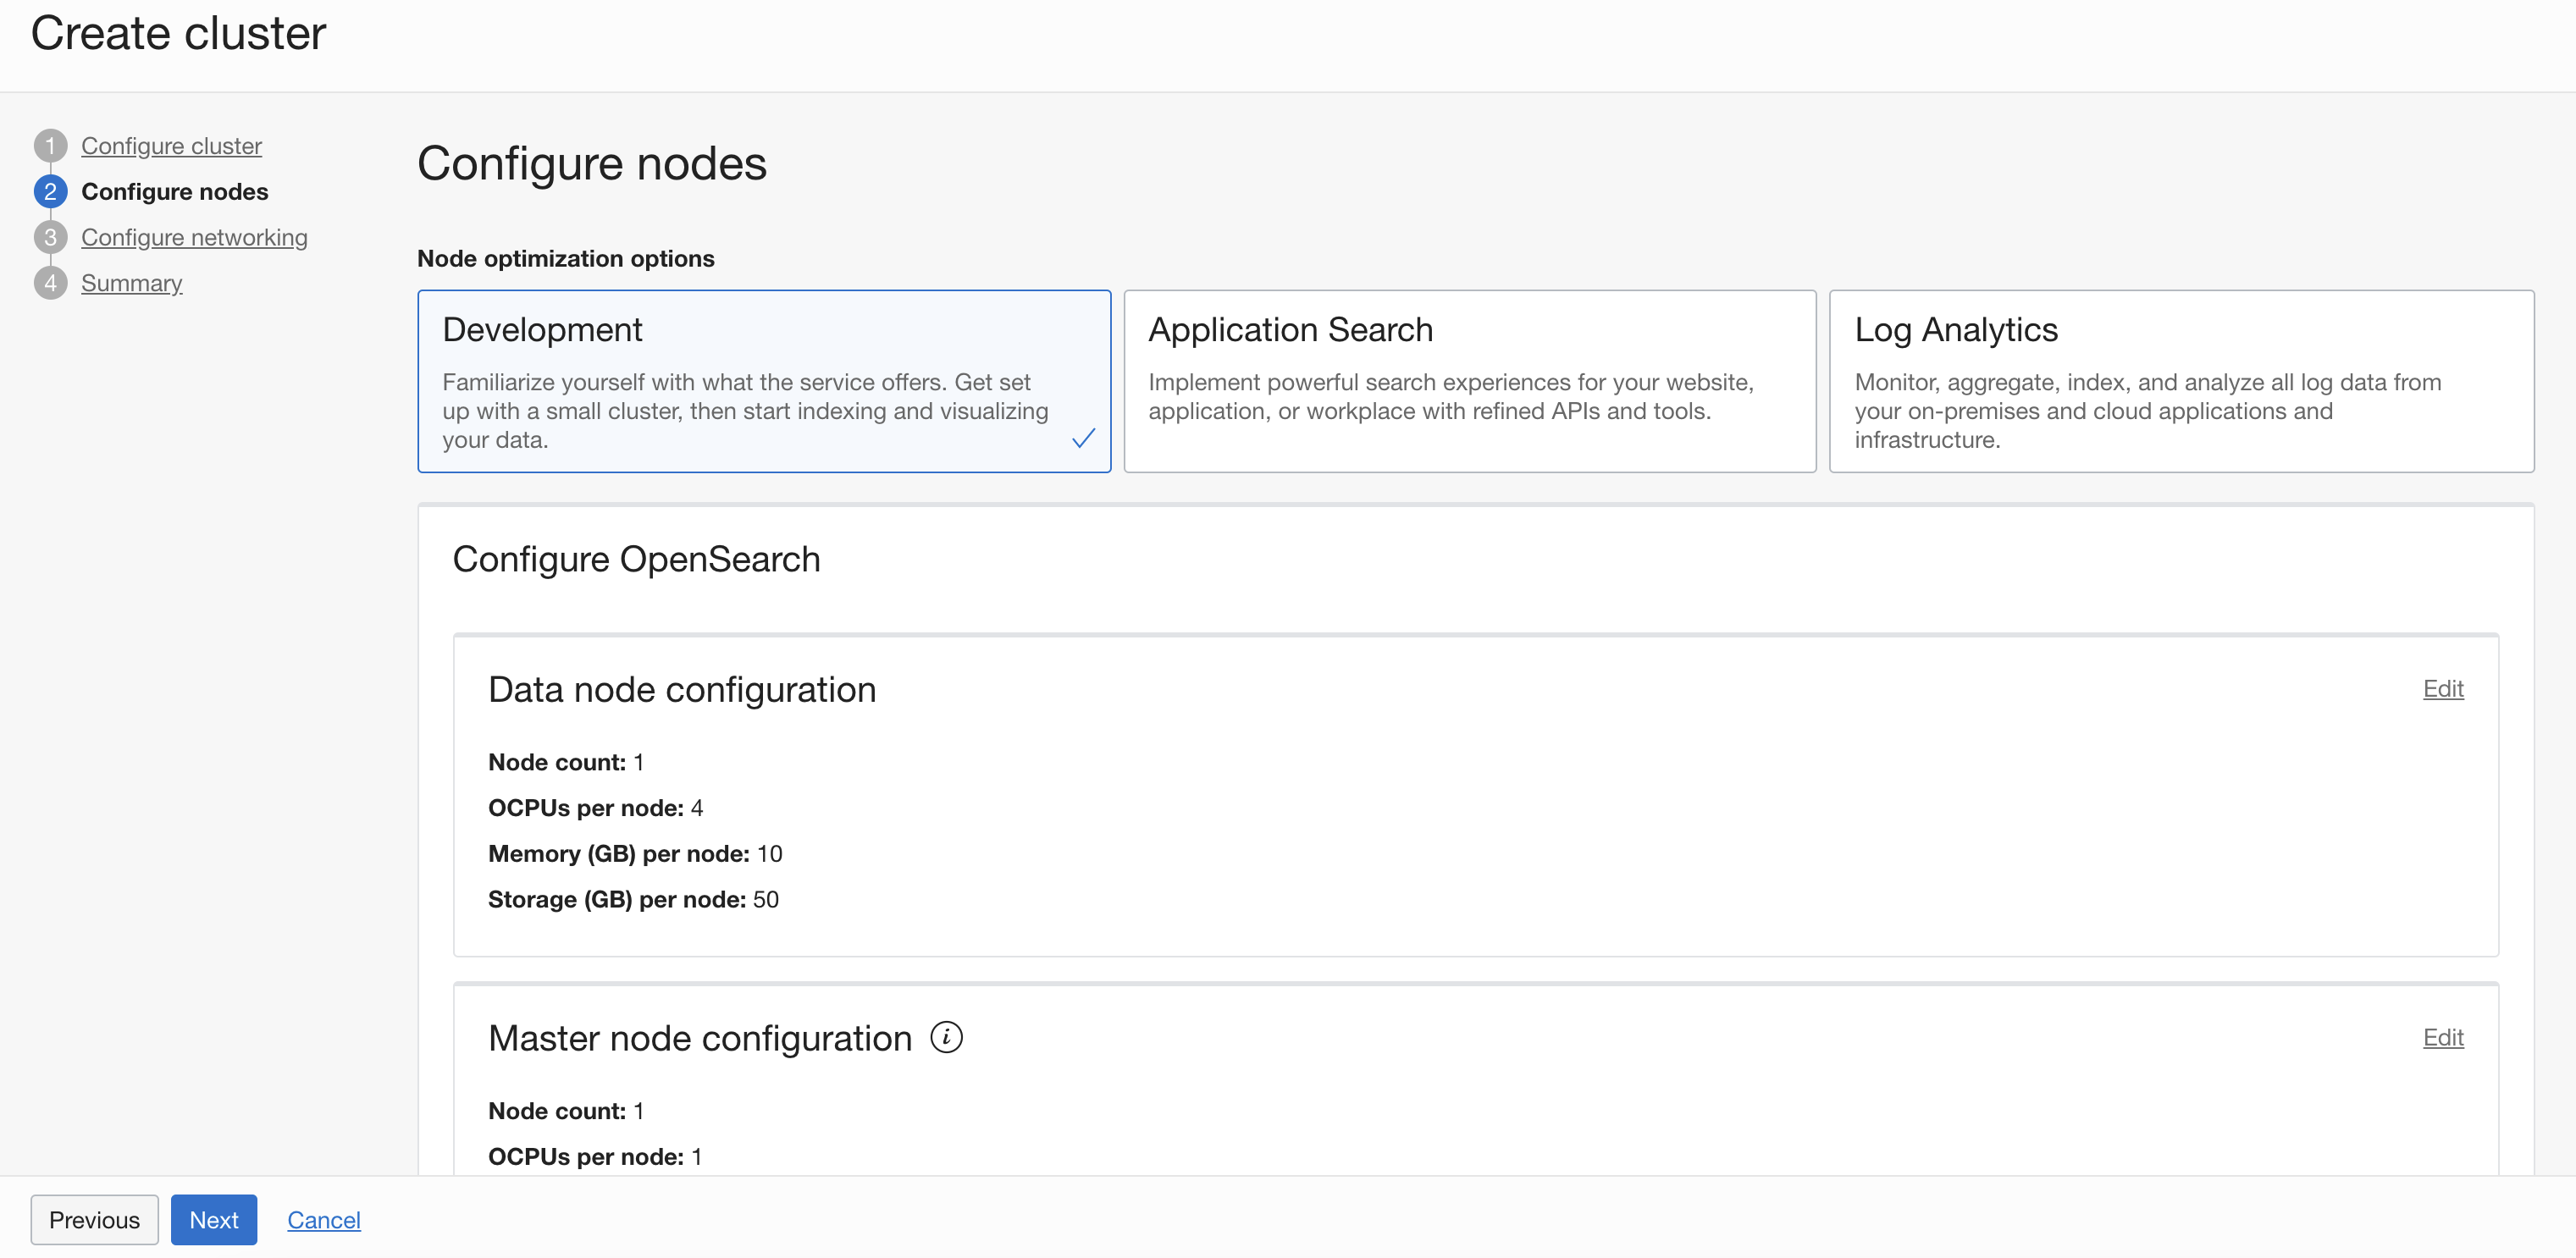The image size is (2576, 1258).
Task: Cancel cluster creation
Action: point(323,1220)
